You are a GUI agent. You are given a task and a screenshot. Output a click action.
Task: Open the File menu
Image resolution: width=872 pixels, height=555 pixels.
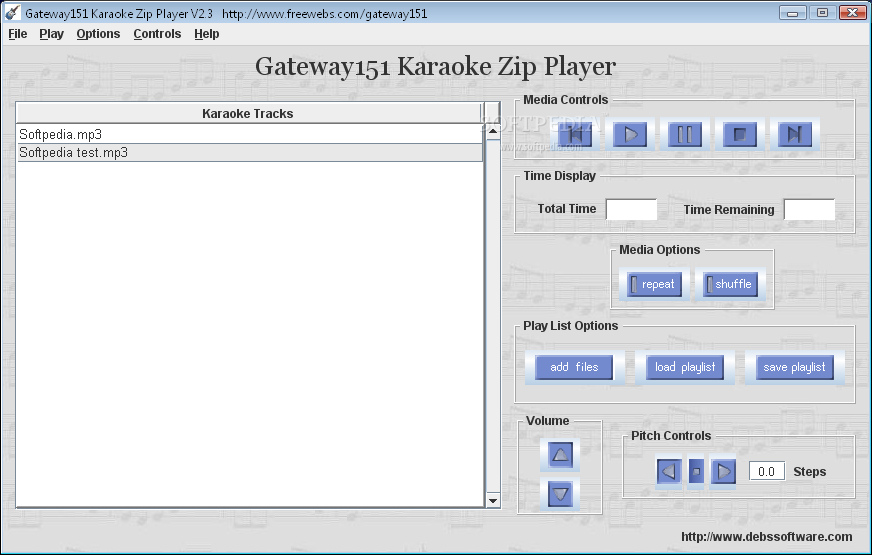coord(18,34)
